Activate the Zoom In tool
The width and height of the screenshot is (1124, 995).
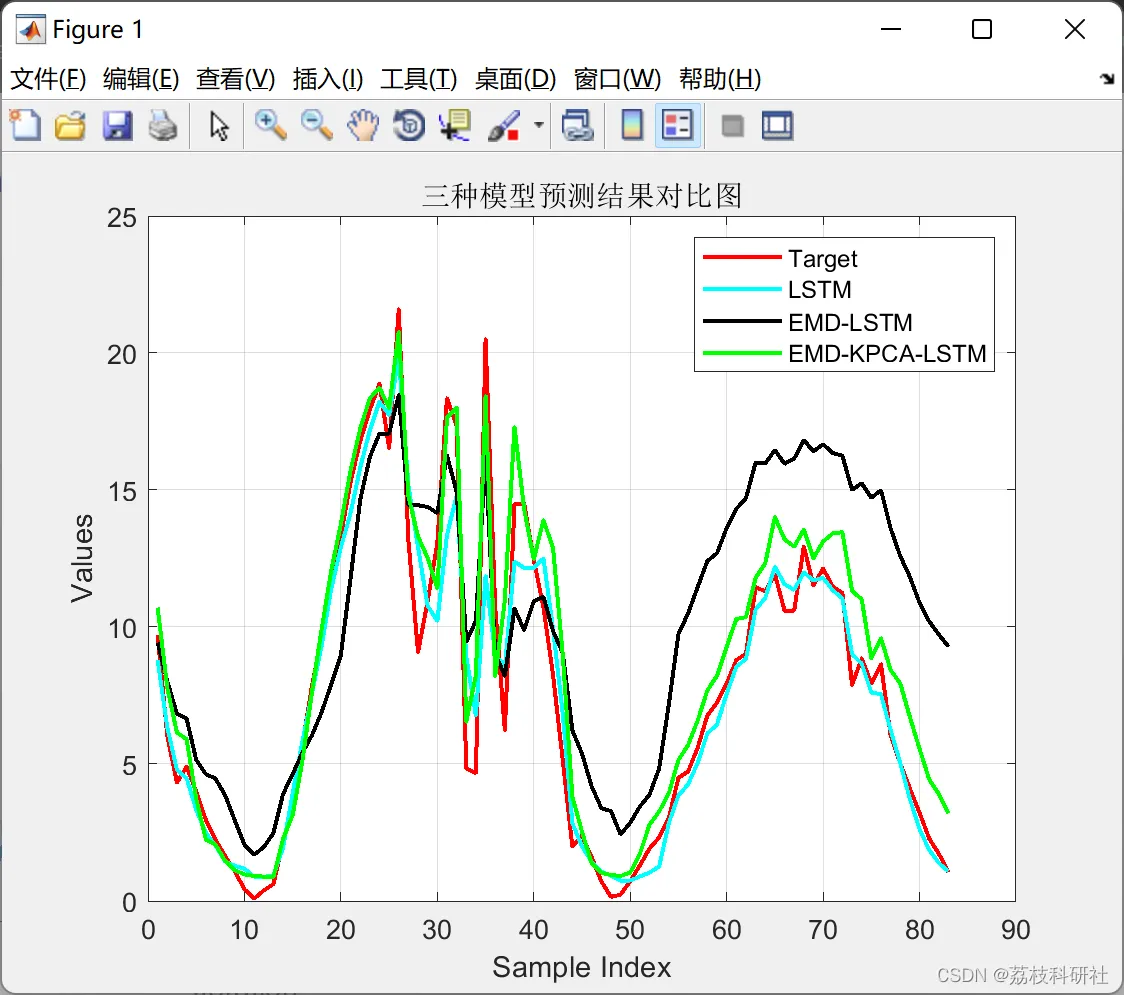pos(270,125)
